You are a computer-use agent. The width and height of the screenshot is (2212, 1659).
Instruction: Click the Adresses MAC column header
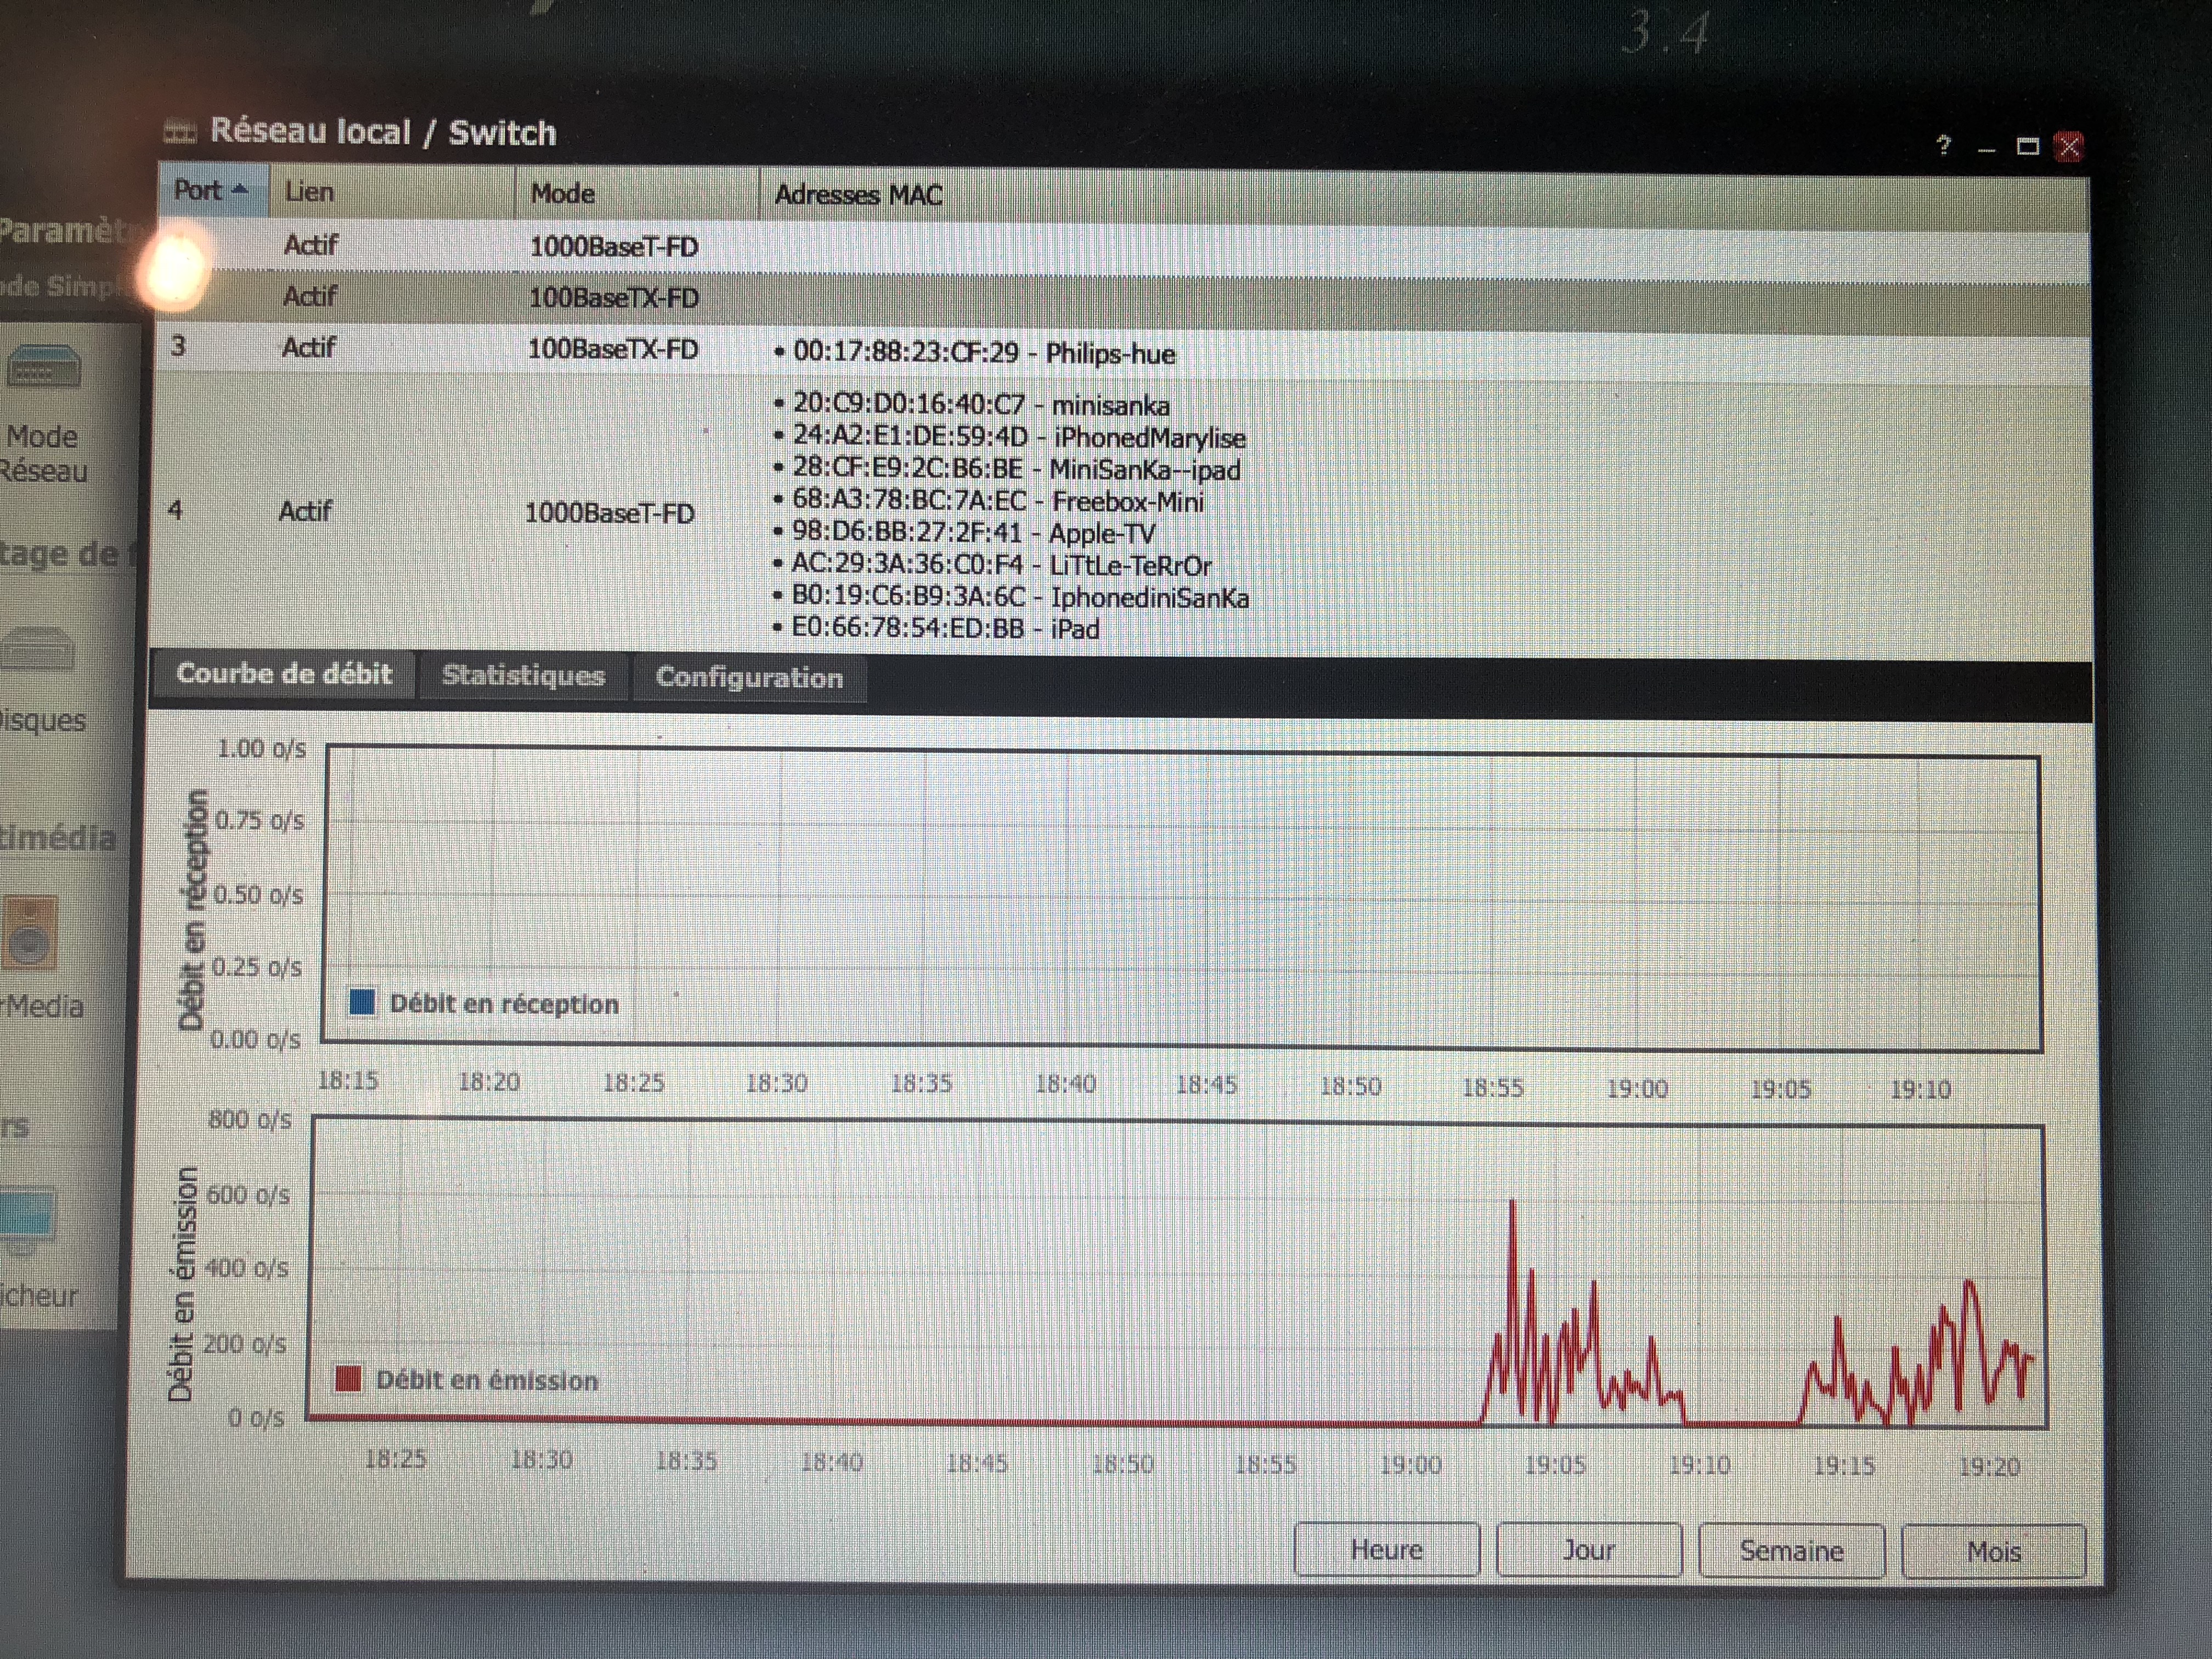(x=858, y=195)
